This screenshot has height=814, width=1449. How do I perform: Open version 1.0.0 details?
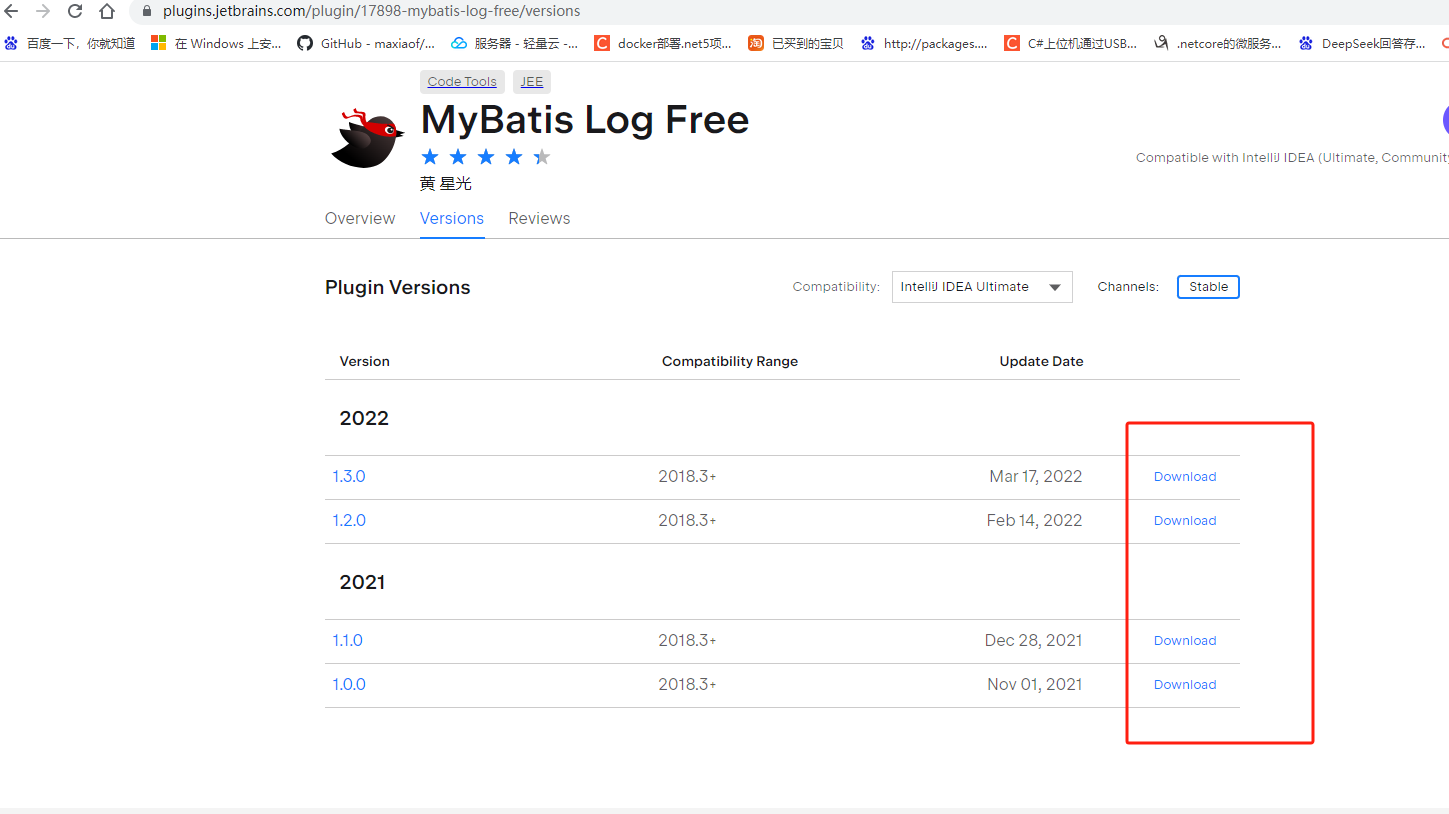pos(349,684)
